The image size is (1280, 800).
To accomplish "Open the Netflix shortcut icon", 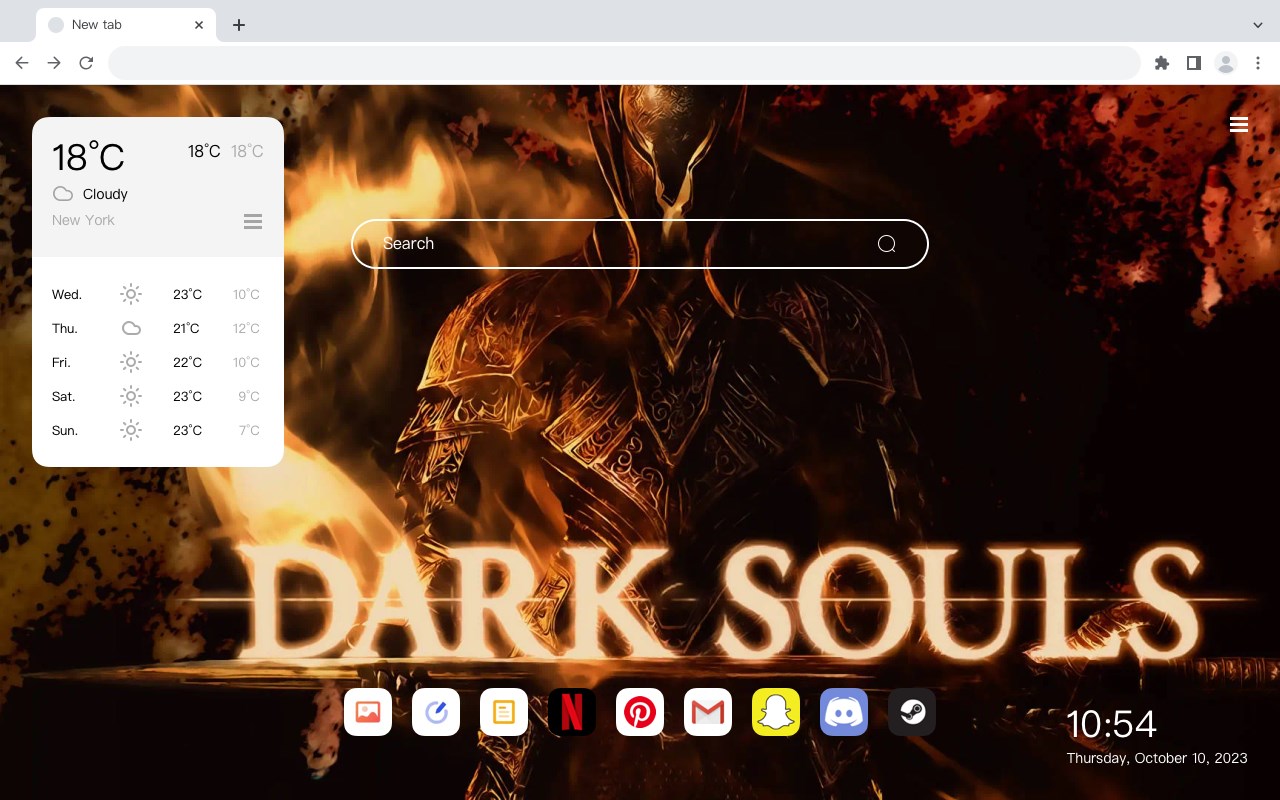I will (x=572, y=712).
